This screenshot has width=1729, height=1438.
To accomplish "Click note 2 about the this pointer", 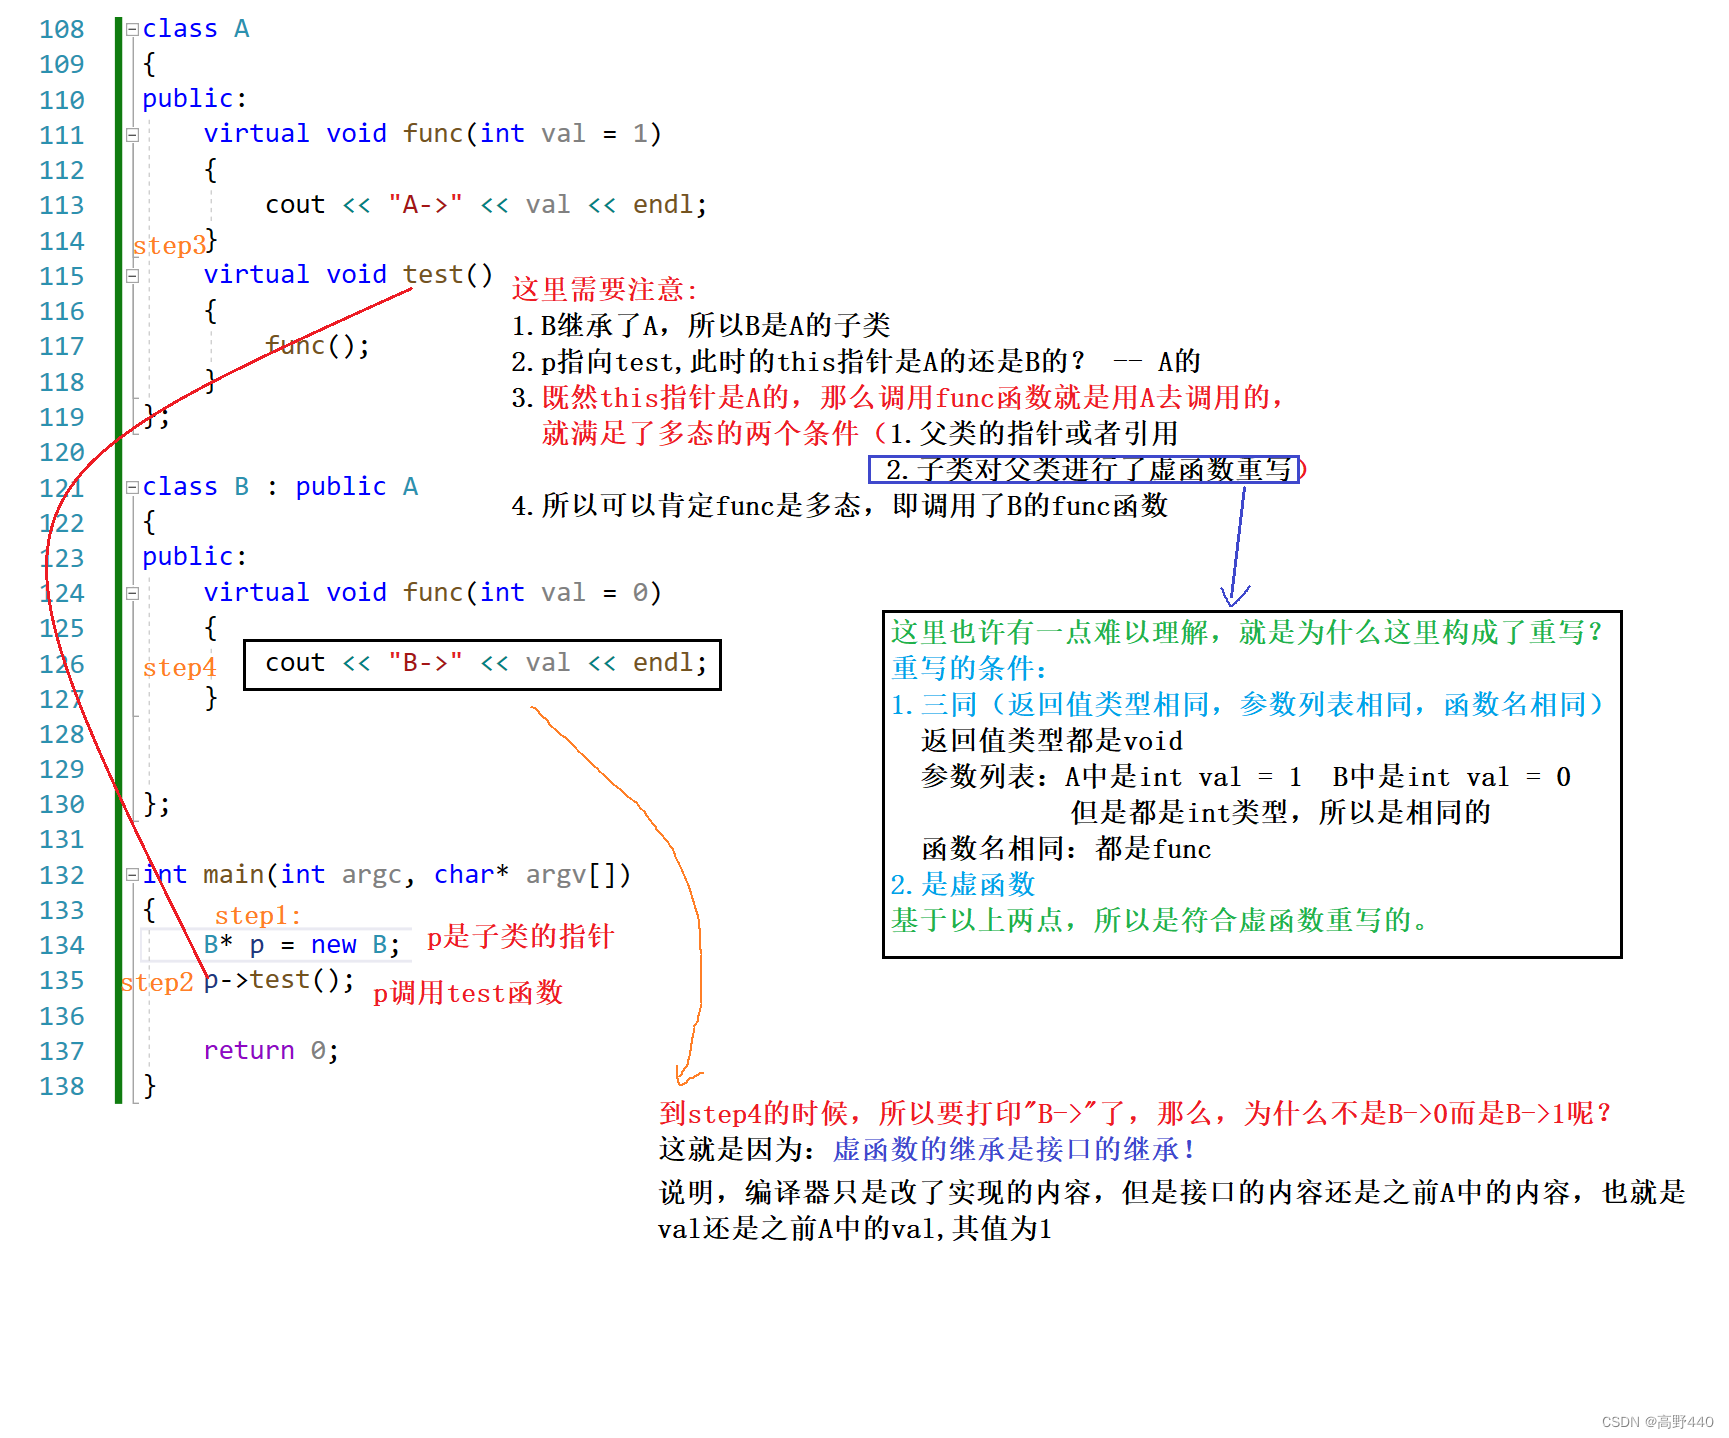I will [x=856, y=362].
